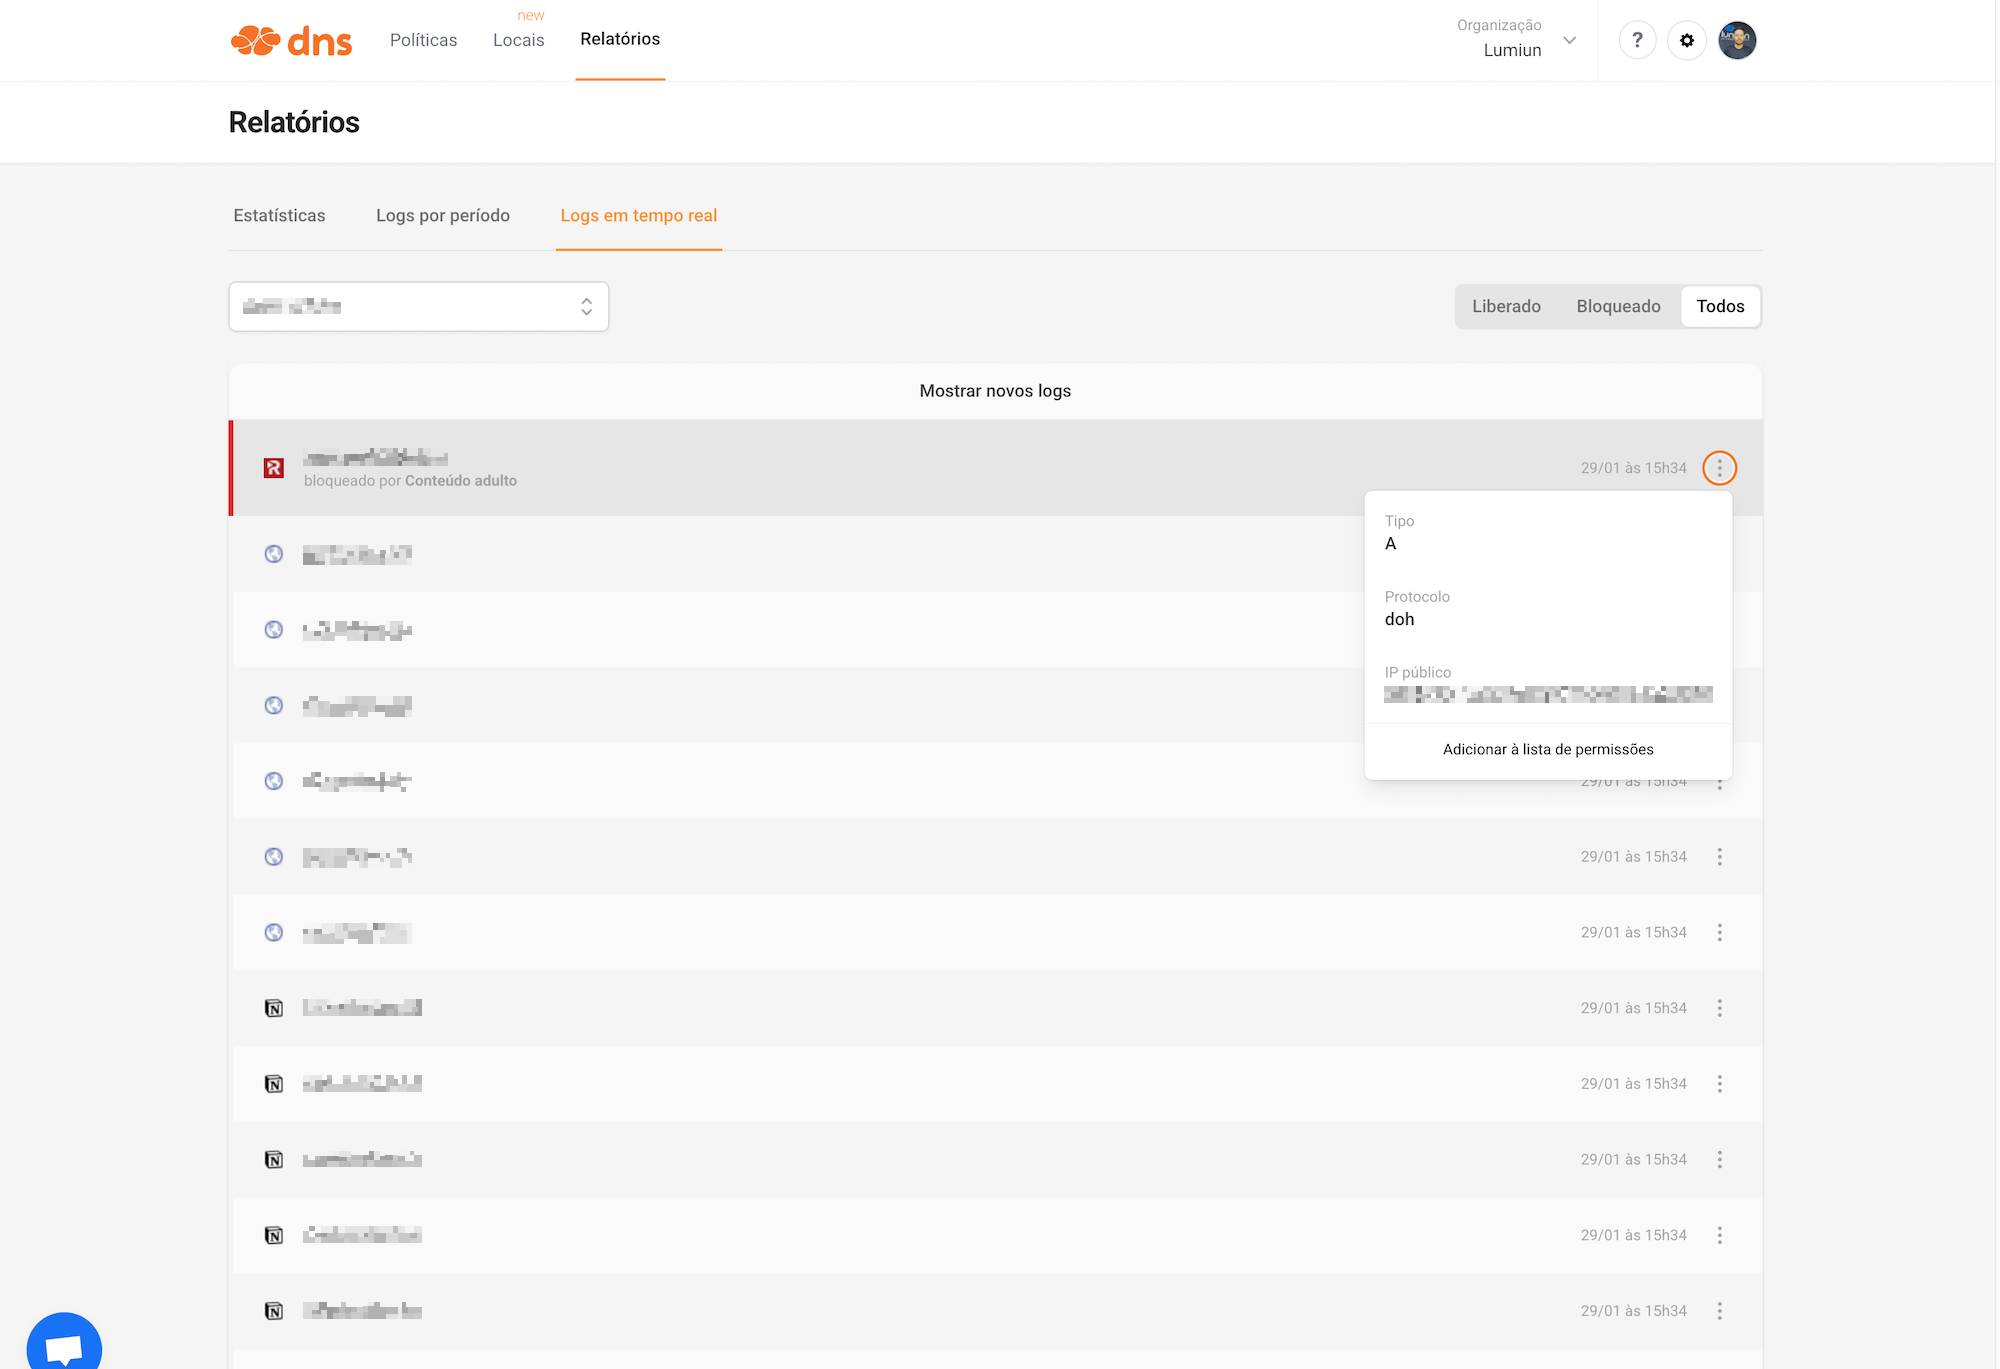
Task: Open the help question mark icon
Action: 1637,40
